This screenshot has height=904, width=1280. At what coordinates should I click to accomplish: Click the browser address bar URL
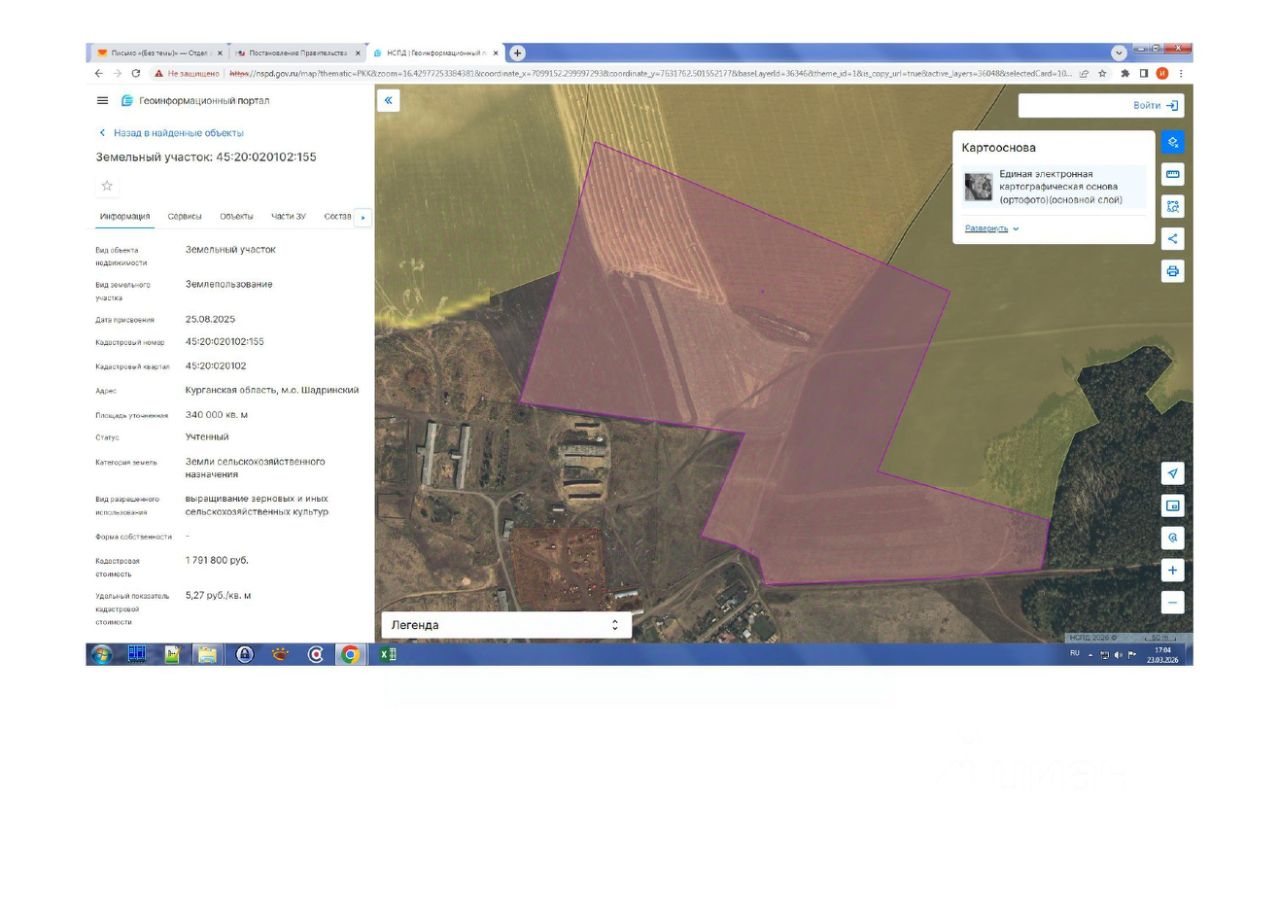coord(650,73)
